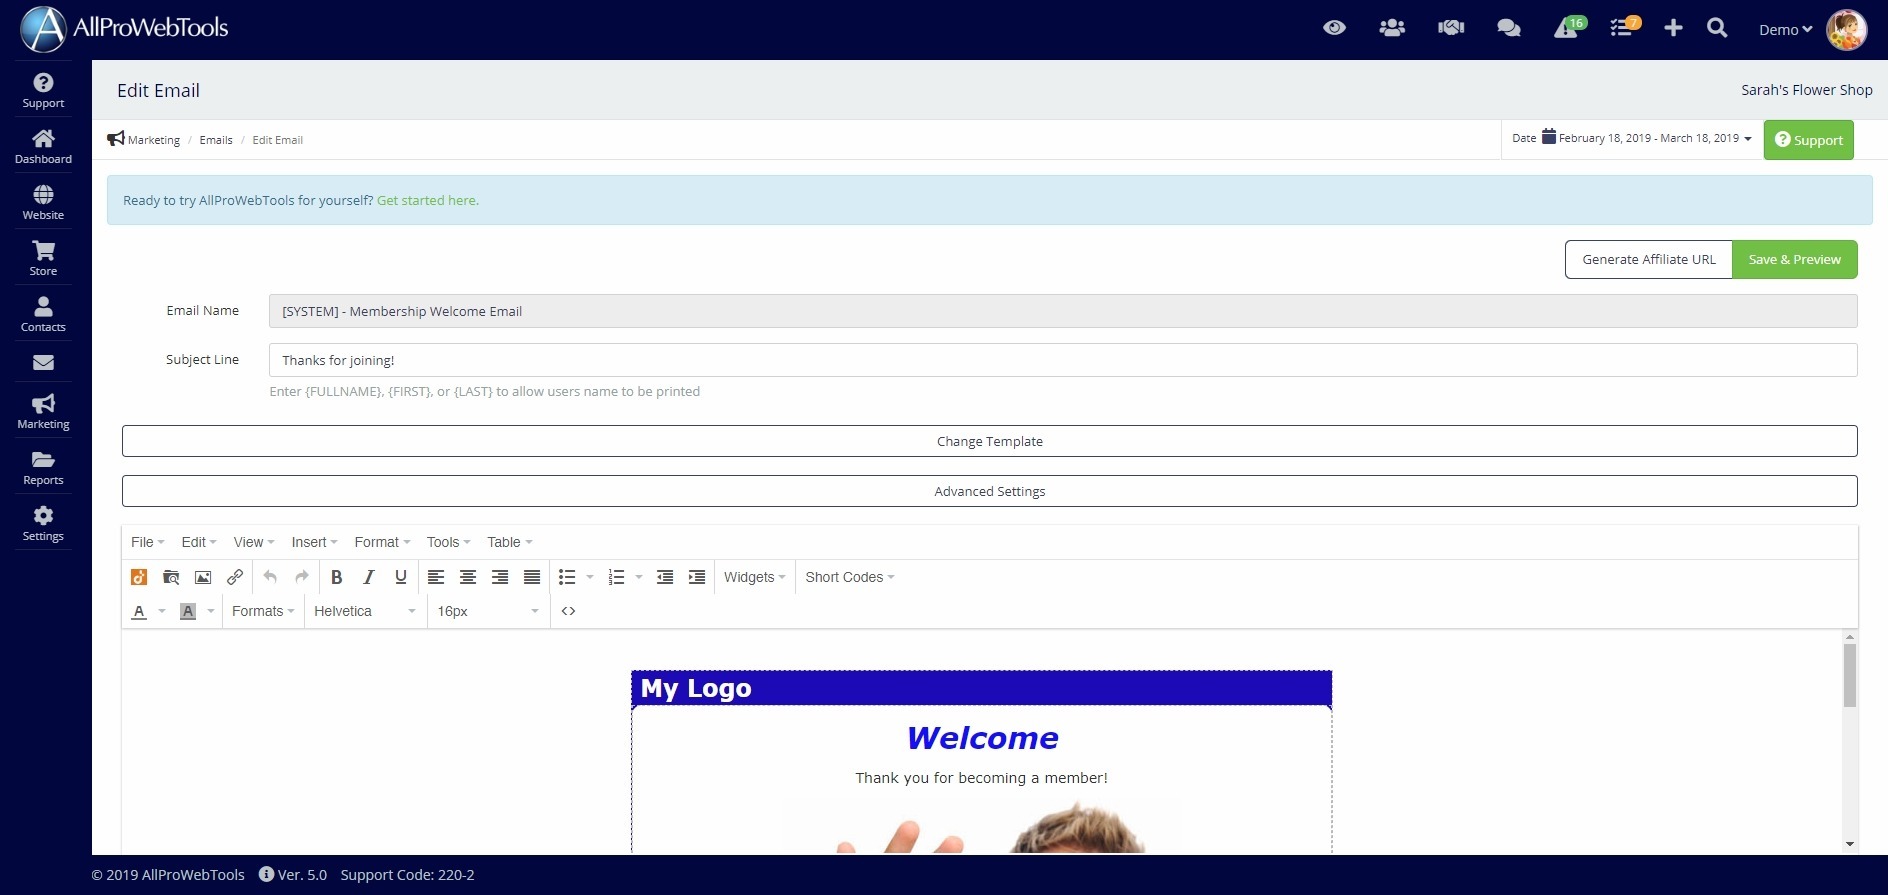Open Dashboard from the sidebar
1888x895 pixels.
point(43,146)
